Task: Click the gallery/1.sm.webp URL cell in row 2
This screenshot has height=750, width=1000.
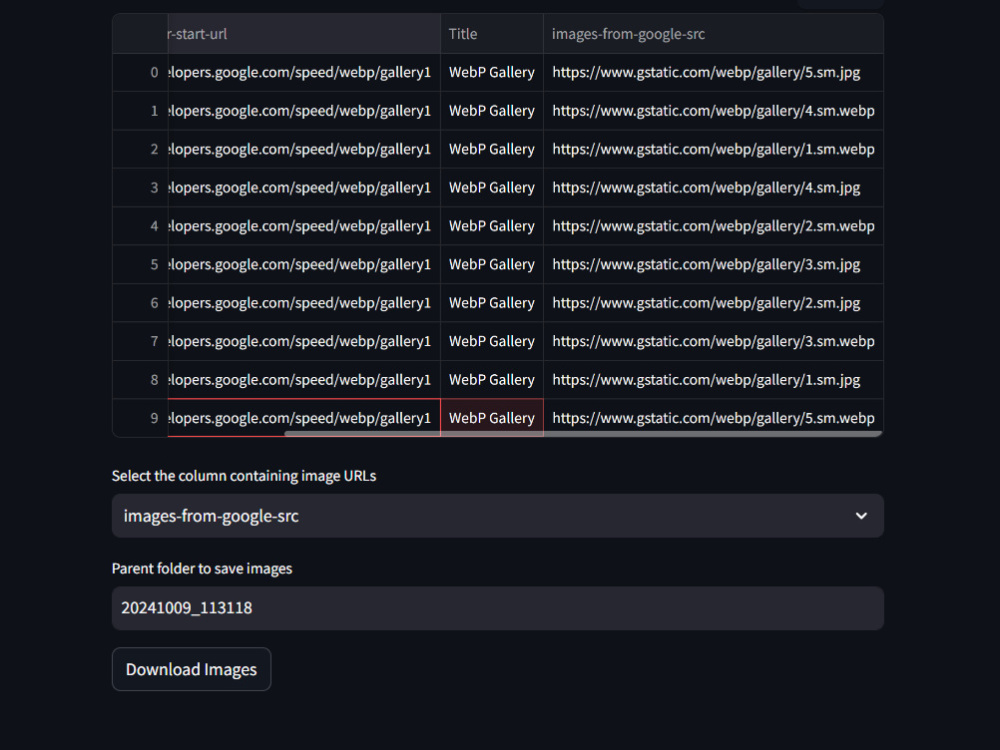Action: pyautogui.click(x=713, y=149)
